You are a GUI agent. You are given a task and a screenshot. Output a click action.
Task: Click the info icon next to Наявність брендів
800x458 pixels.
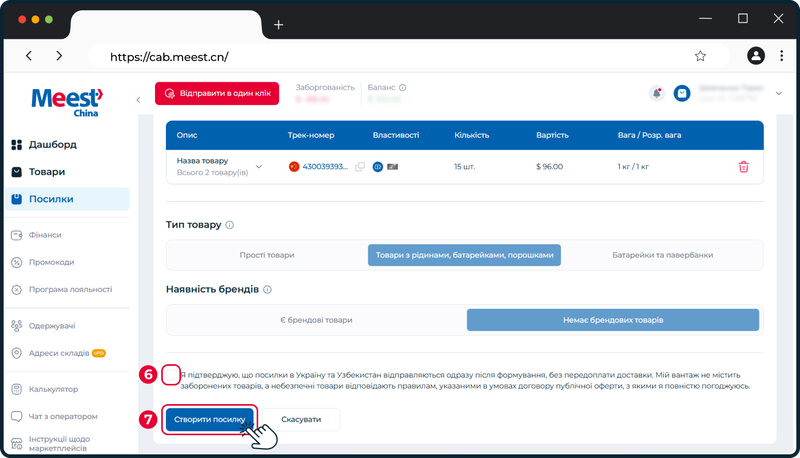pyautogui.click(x=267, y=289)
